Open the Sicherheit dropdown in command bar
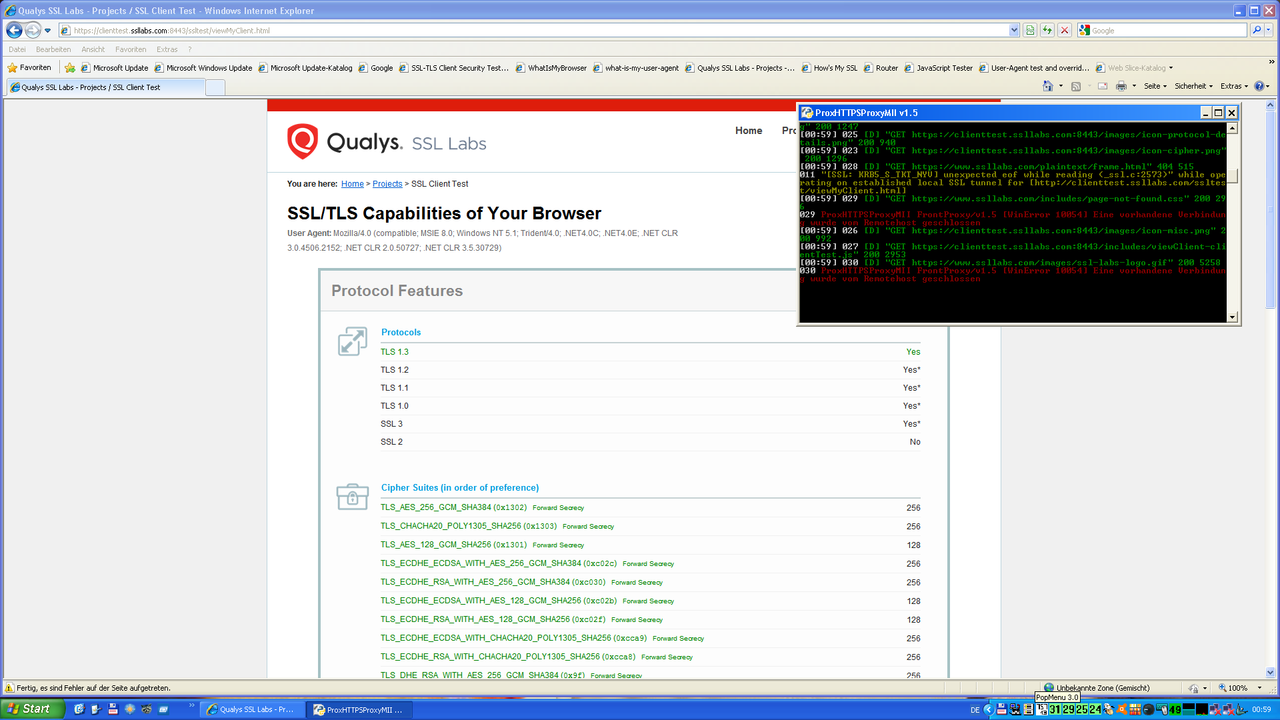Image resolution: width=1280 pixels, height=720 pixels. pos(1194,87)
